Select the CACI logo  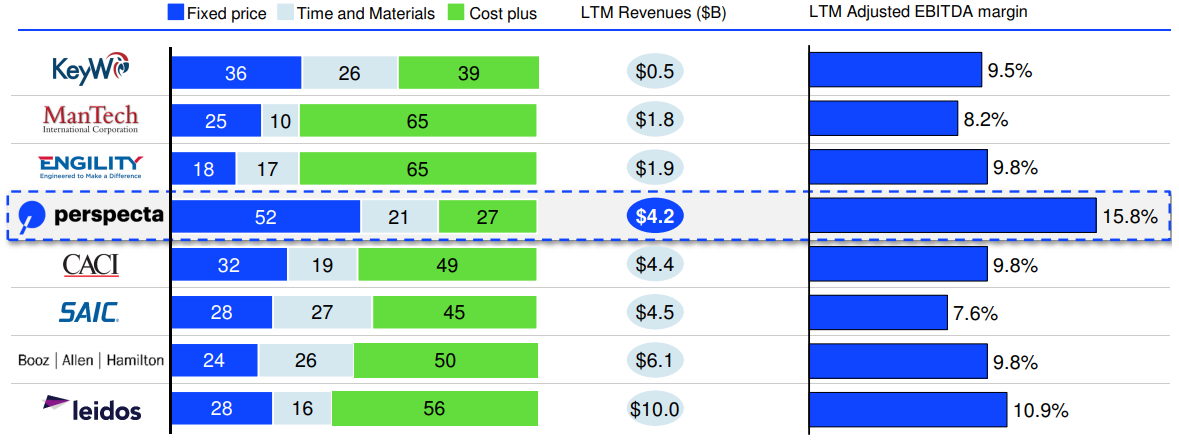(90, 265)
